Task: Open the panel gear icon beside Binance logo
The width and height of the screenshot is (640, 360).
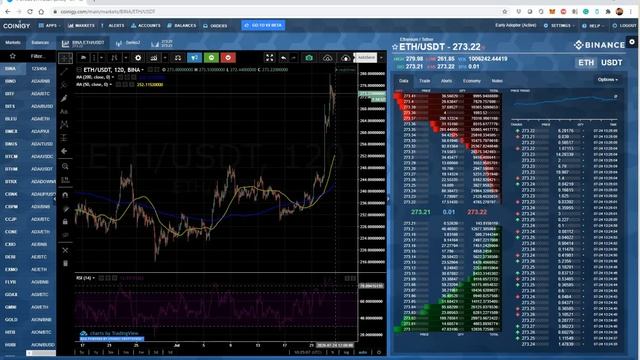Action: 632,42
